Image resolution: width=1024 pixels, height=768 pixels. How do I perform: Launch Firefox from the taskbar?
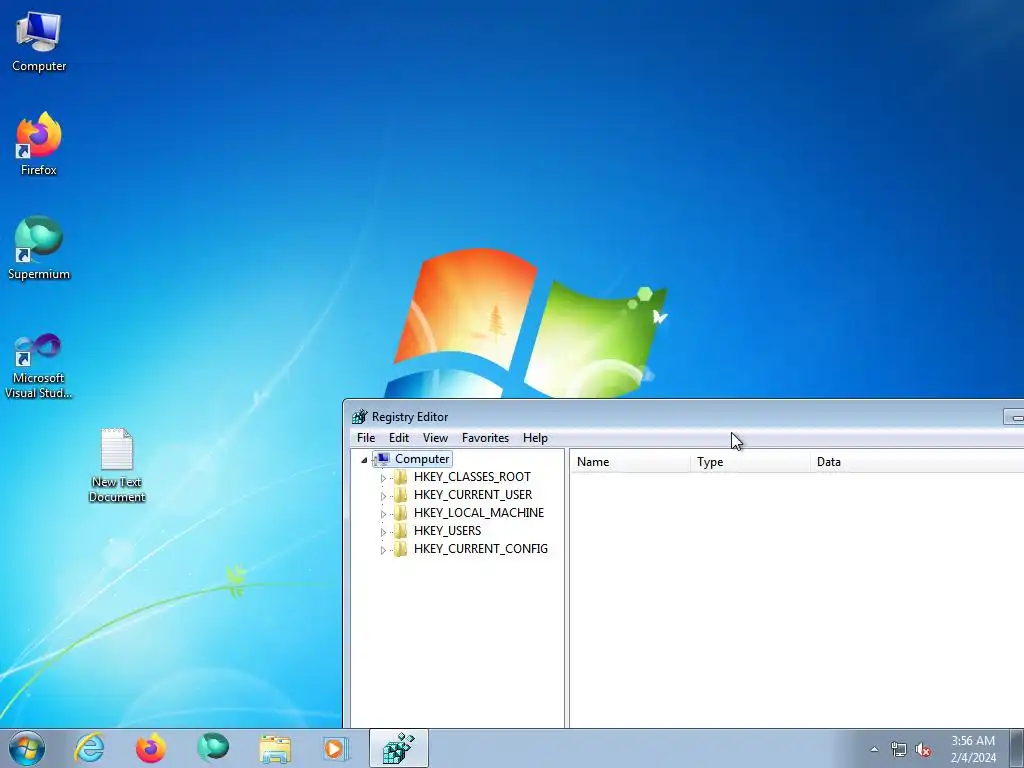tap(150, 748)
